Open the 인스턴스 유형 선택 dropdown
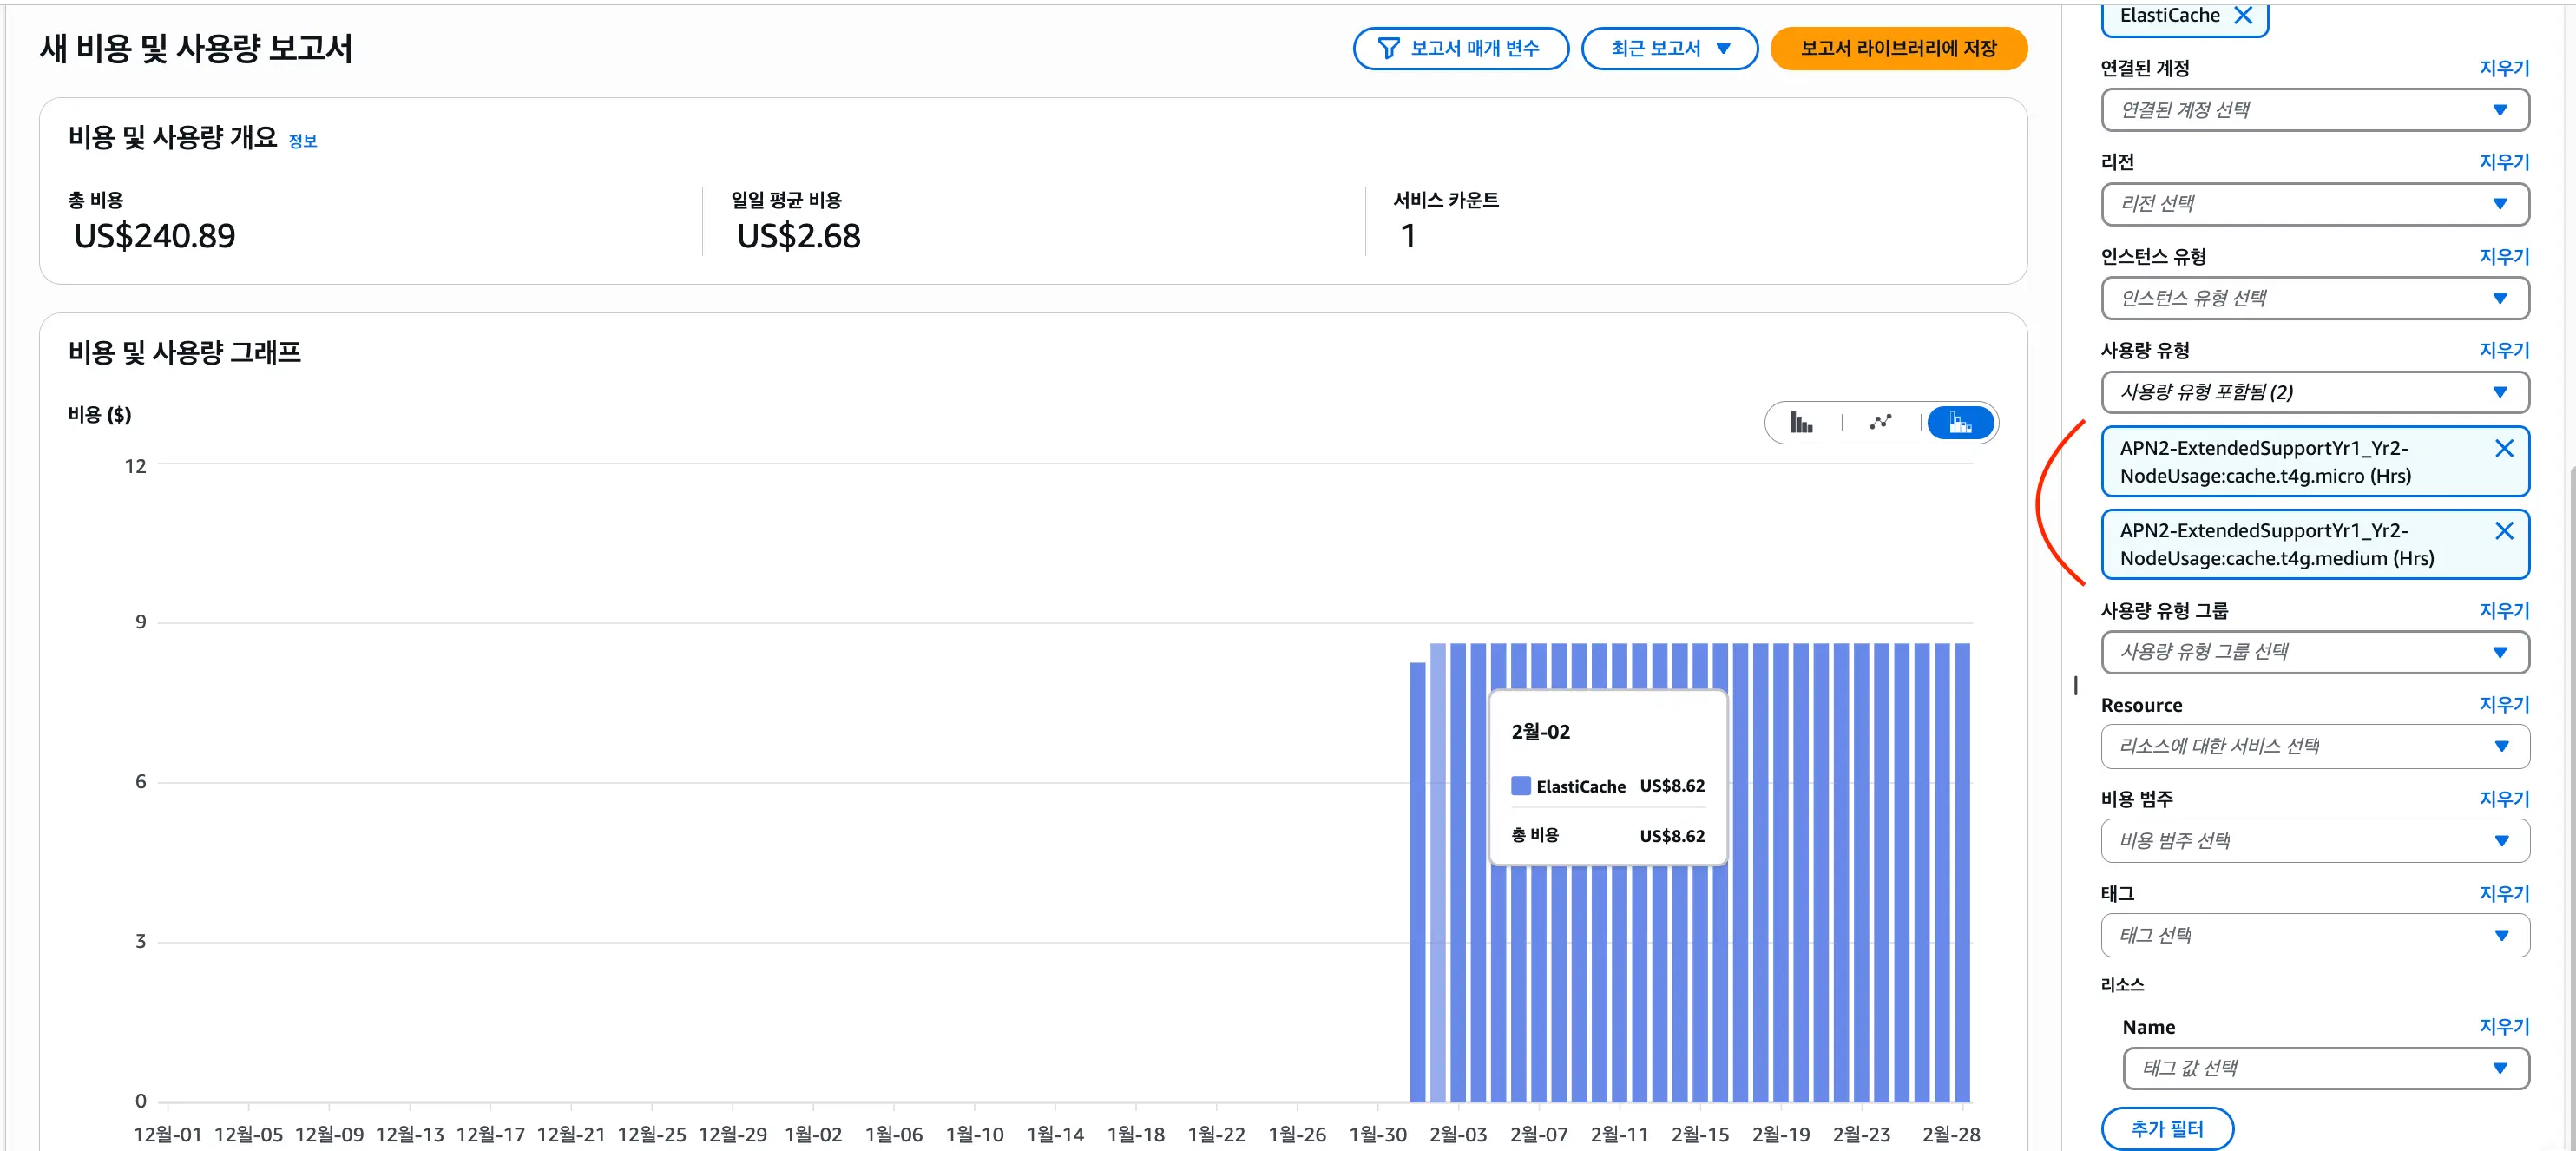This screenshot has width=2576, height=1151. click(2315, 298)
